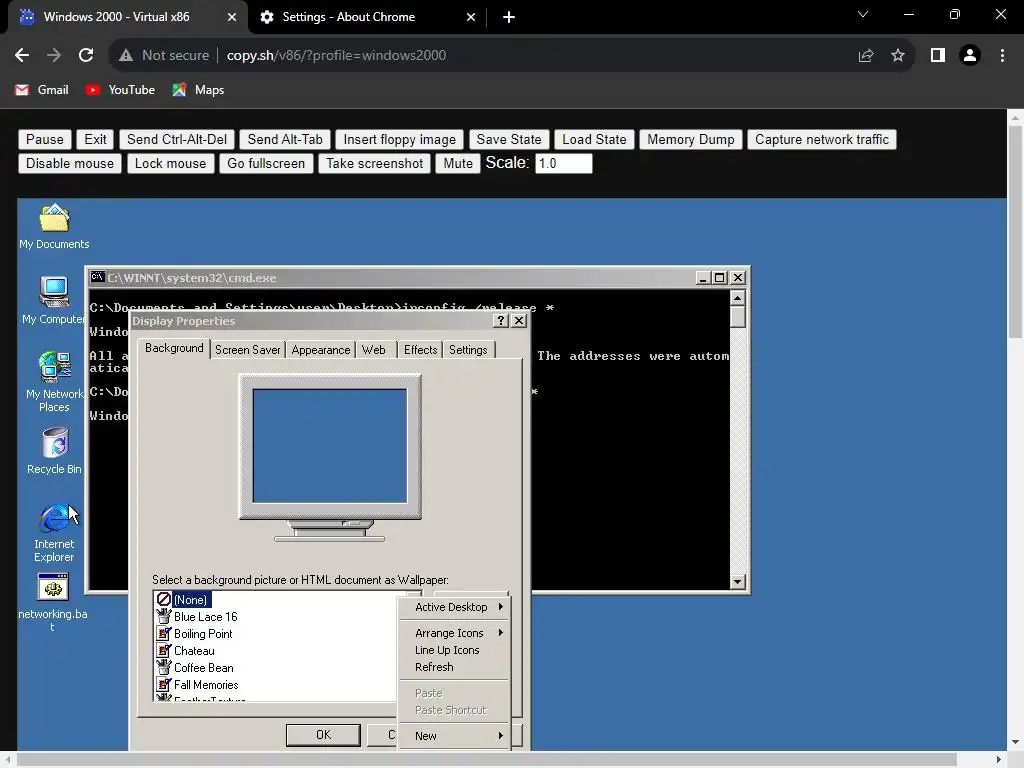Click the Not secure warning icon

point(126,56)
